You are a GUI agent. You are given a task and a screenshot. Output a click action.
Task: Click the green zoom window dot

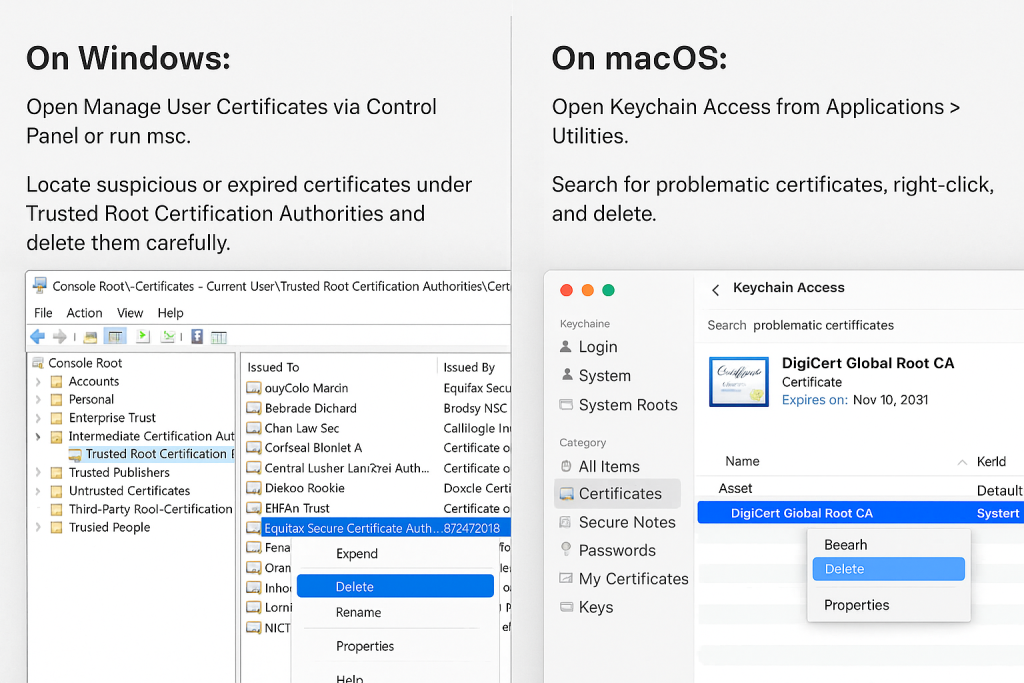click(x=608, y=290)
